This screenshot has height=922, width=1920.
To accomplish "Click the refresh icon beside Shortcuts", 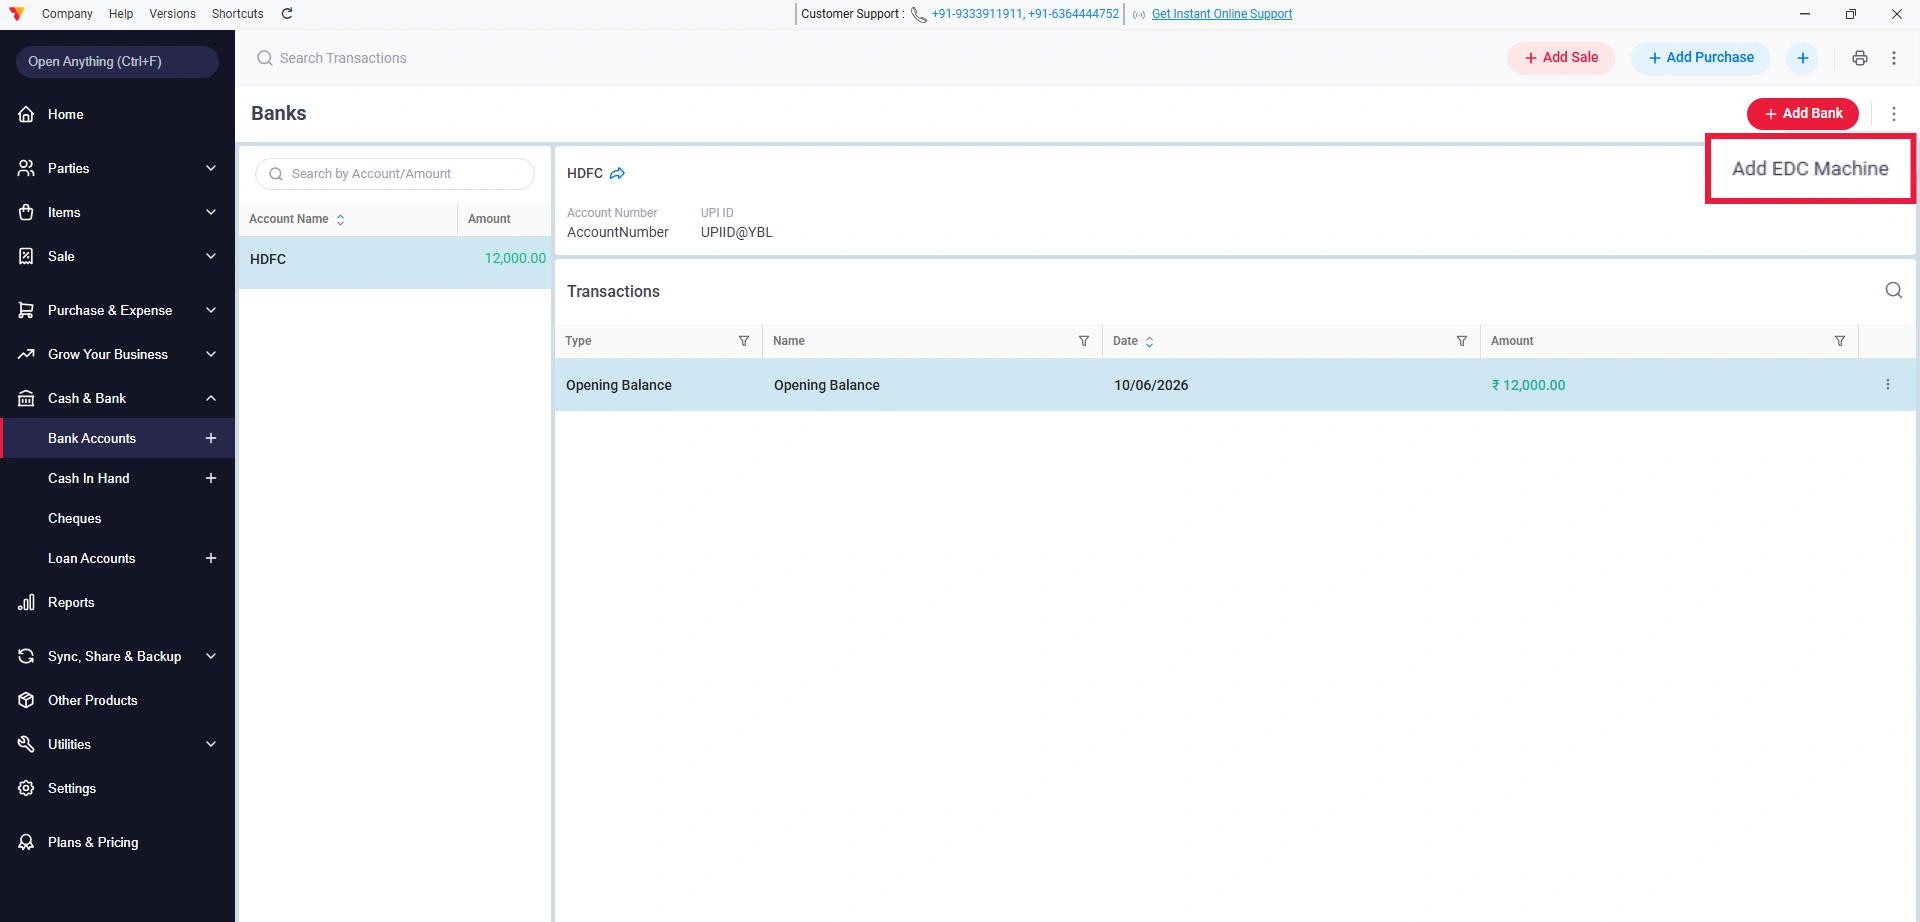I will coord(287,14).
